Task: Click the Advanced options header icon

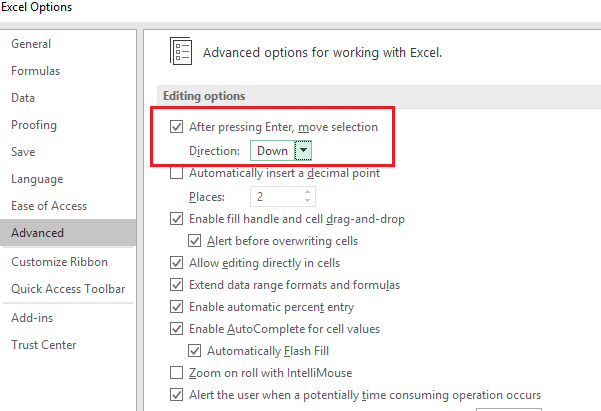Action: (x=181, y=52)
